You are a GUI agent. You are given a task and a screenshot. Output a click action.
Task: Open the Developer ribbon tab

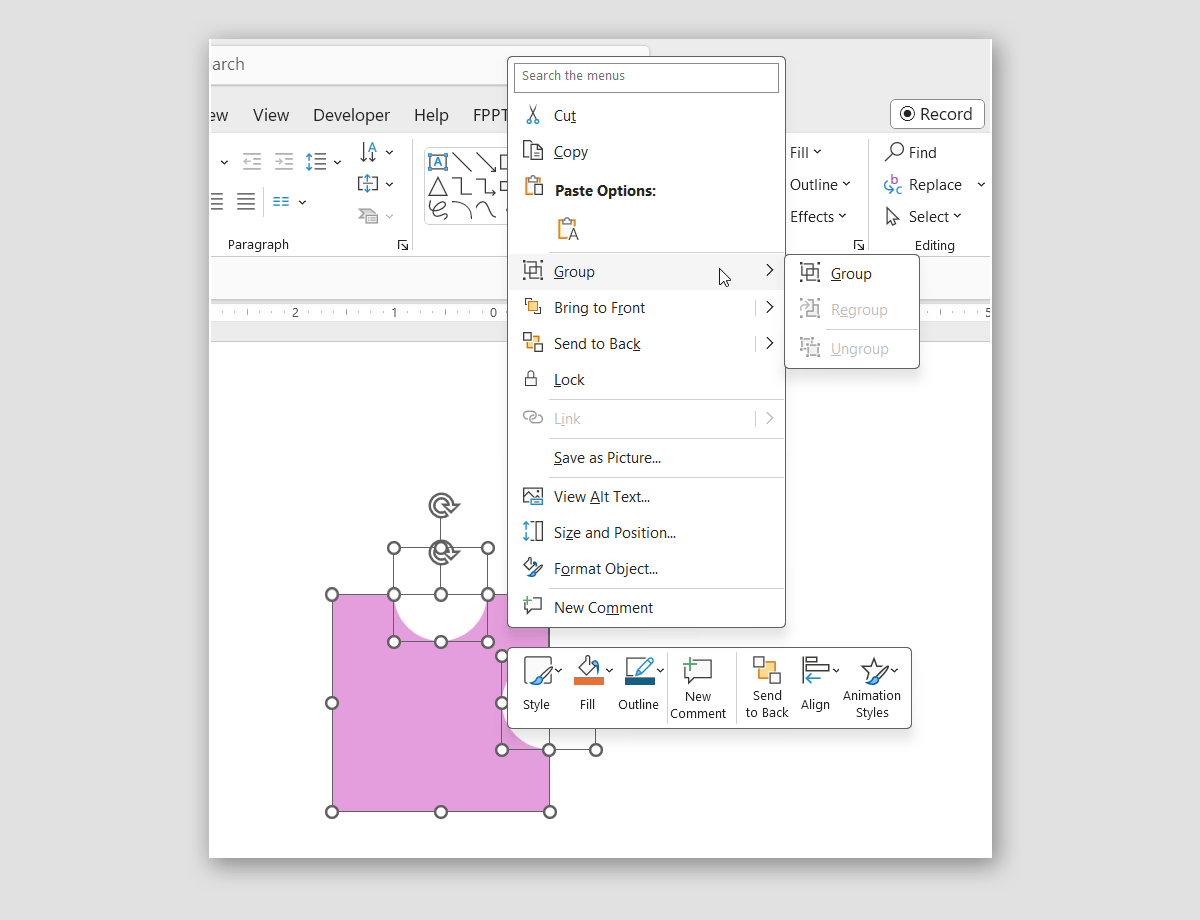(x=351, y=115)
